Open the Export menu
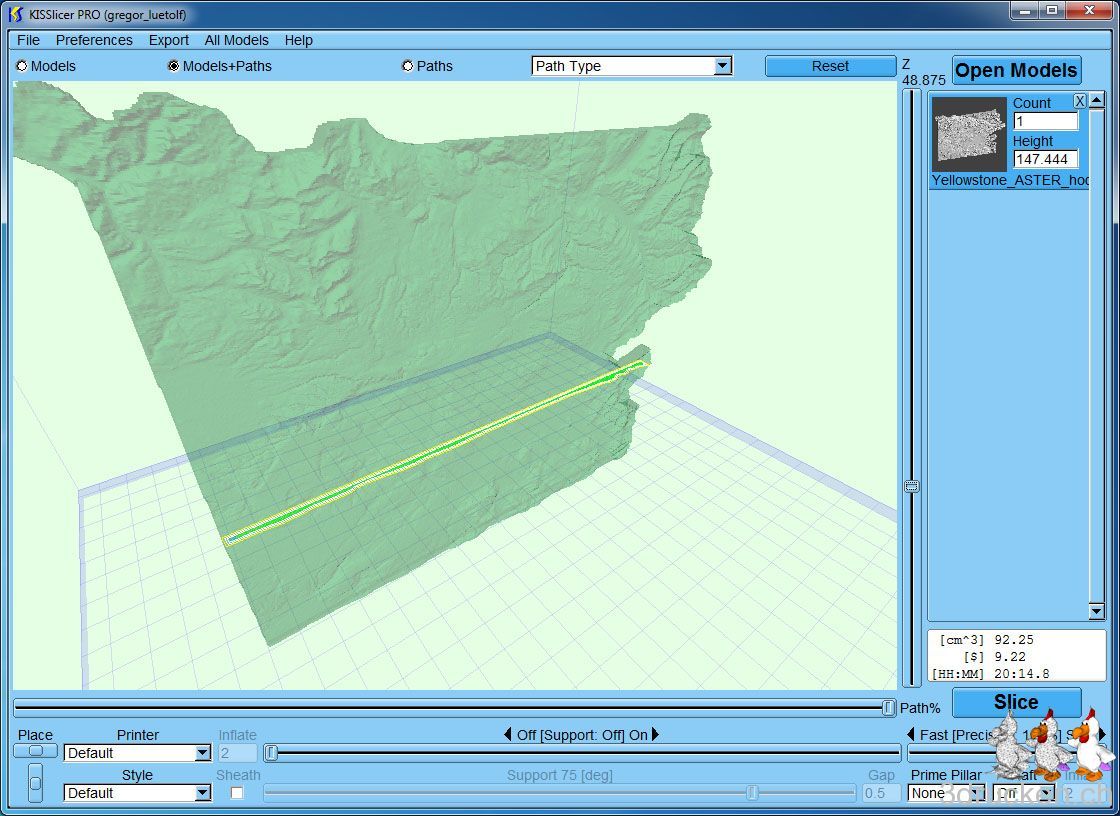This screenshot has height=816, width=1120. click(169, 40)
